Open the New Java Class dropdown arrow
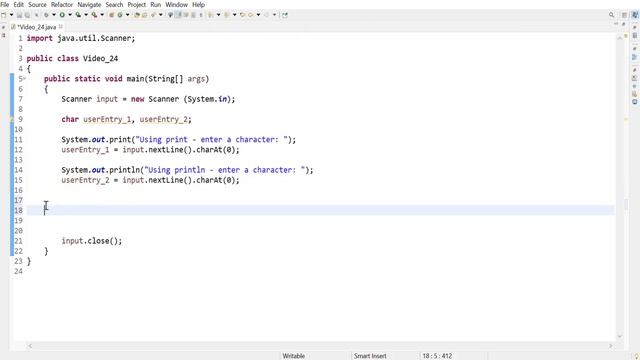640x360 pixels. pyautogui.click(x=128, y=15)
